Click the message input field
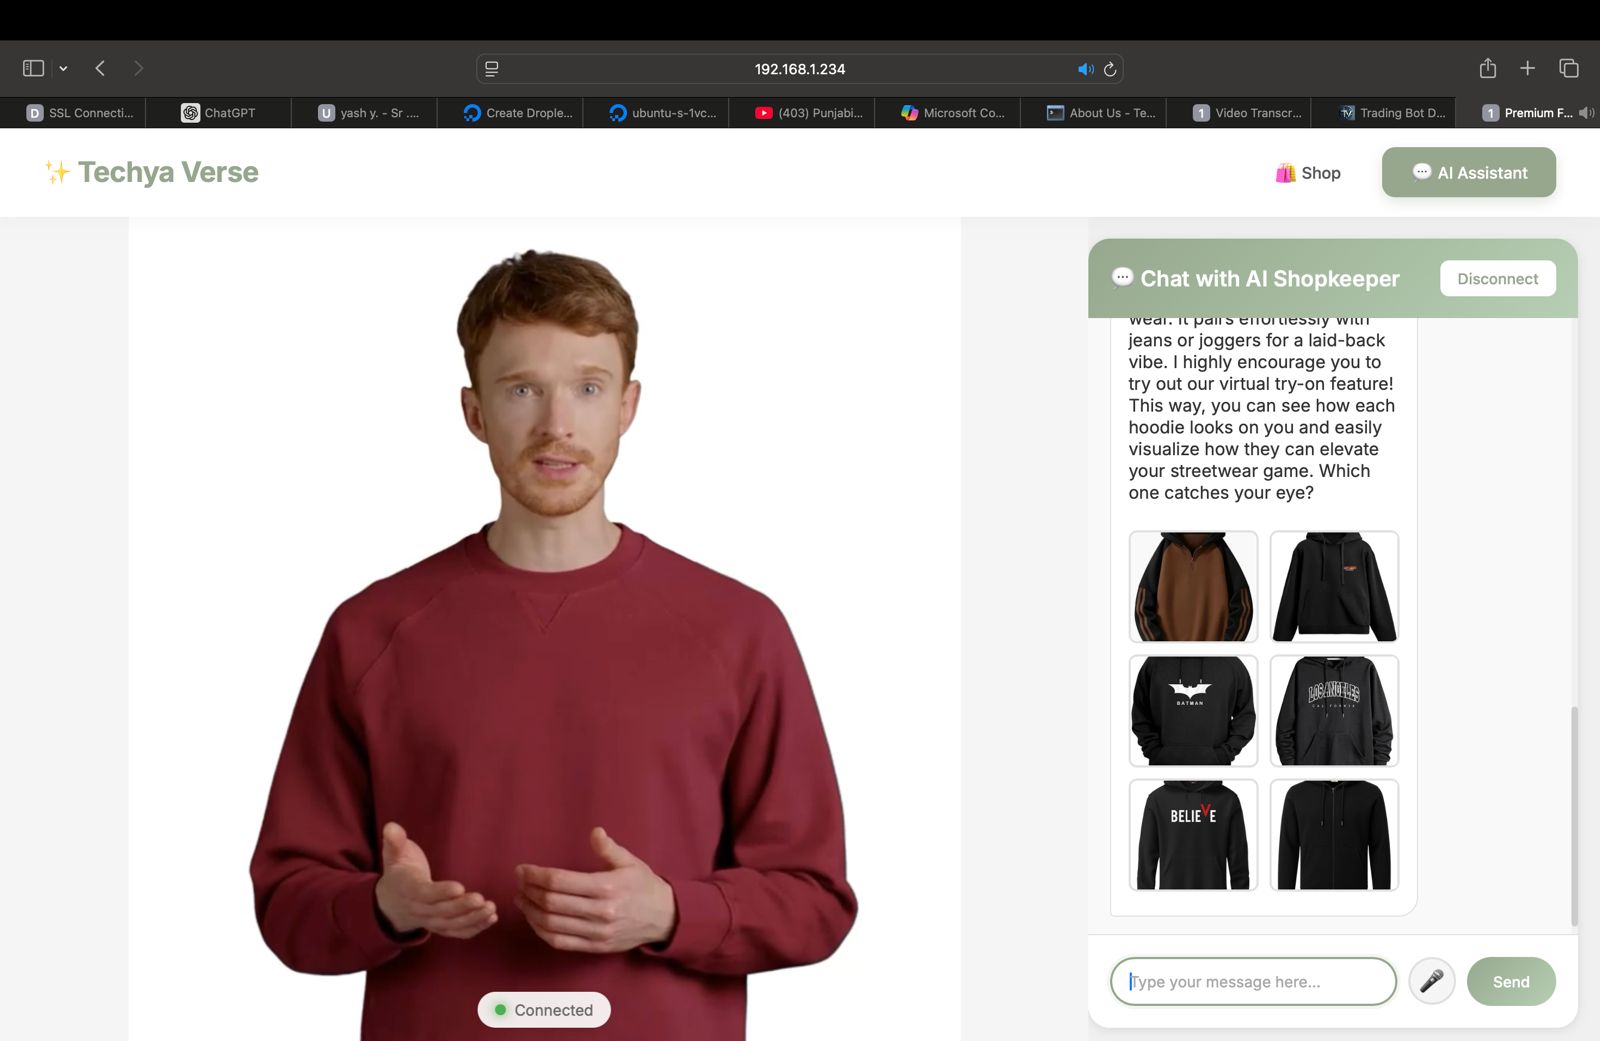1600x1041 pixels. [1253, 981]
